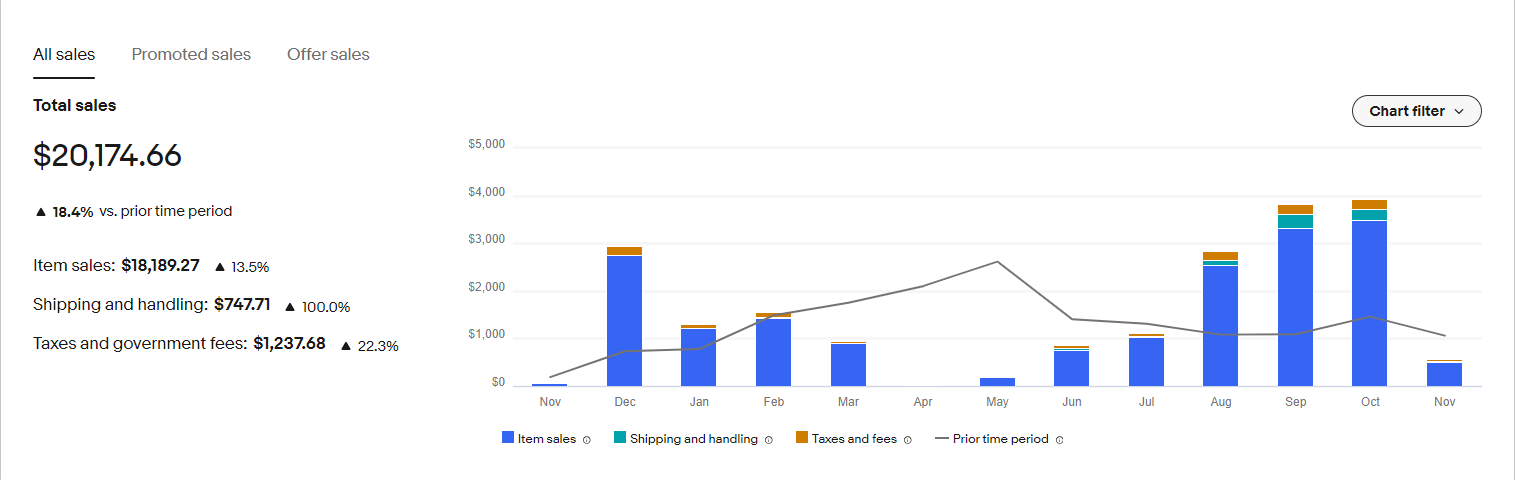Click the Dec month label

click(625, 402)
